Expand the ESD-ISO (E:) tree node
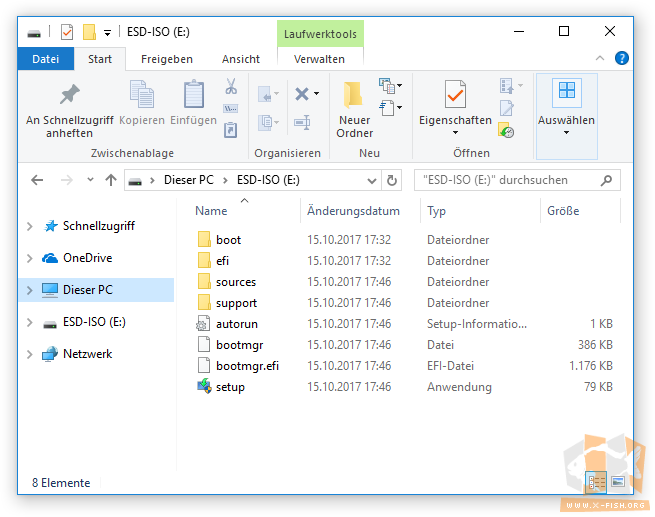 [30, 322]
